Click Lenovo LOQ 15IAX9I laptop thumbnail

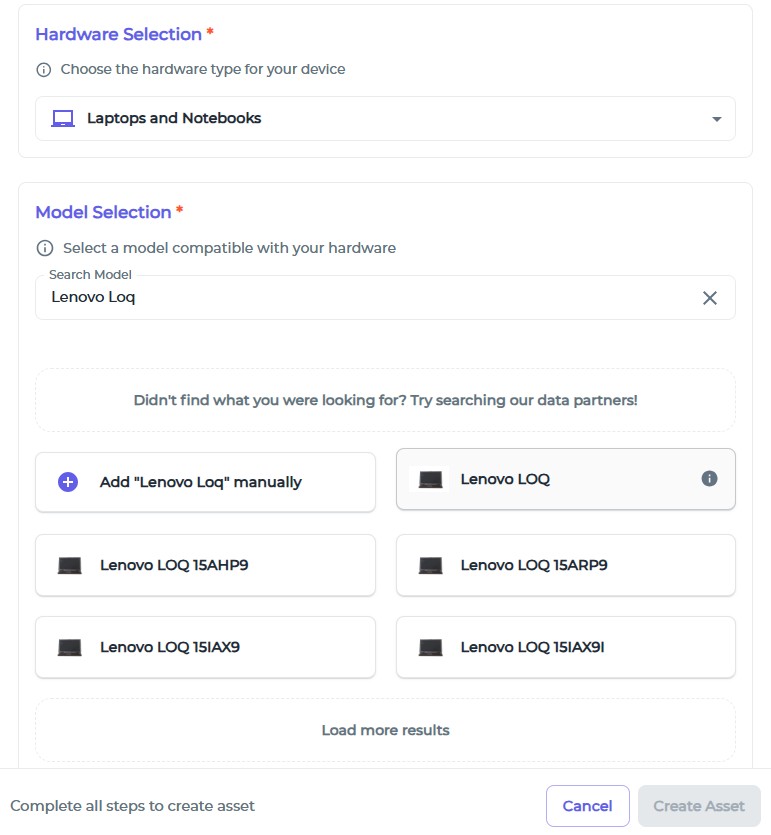(430, 647)
